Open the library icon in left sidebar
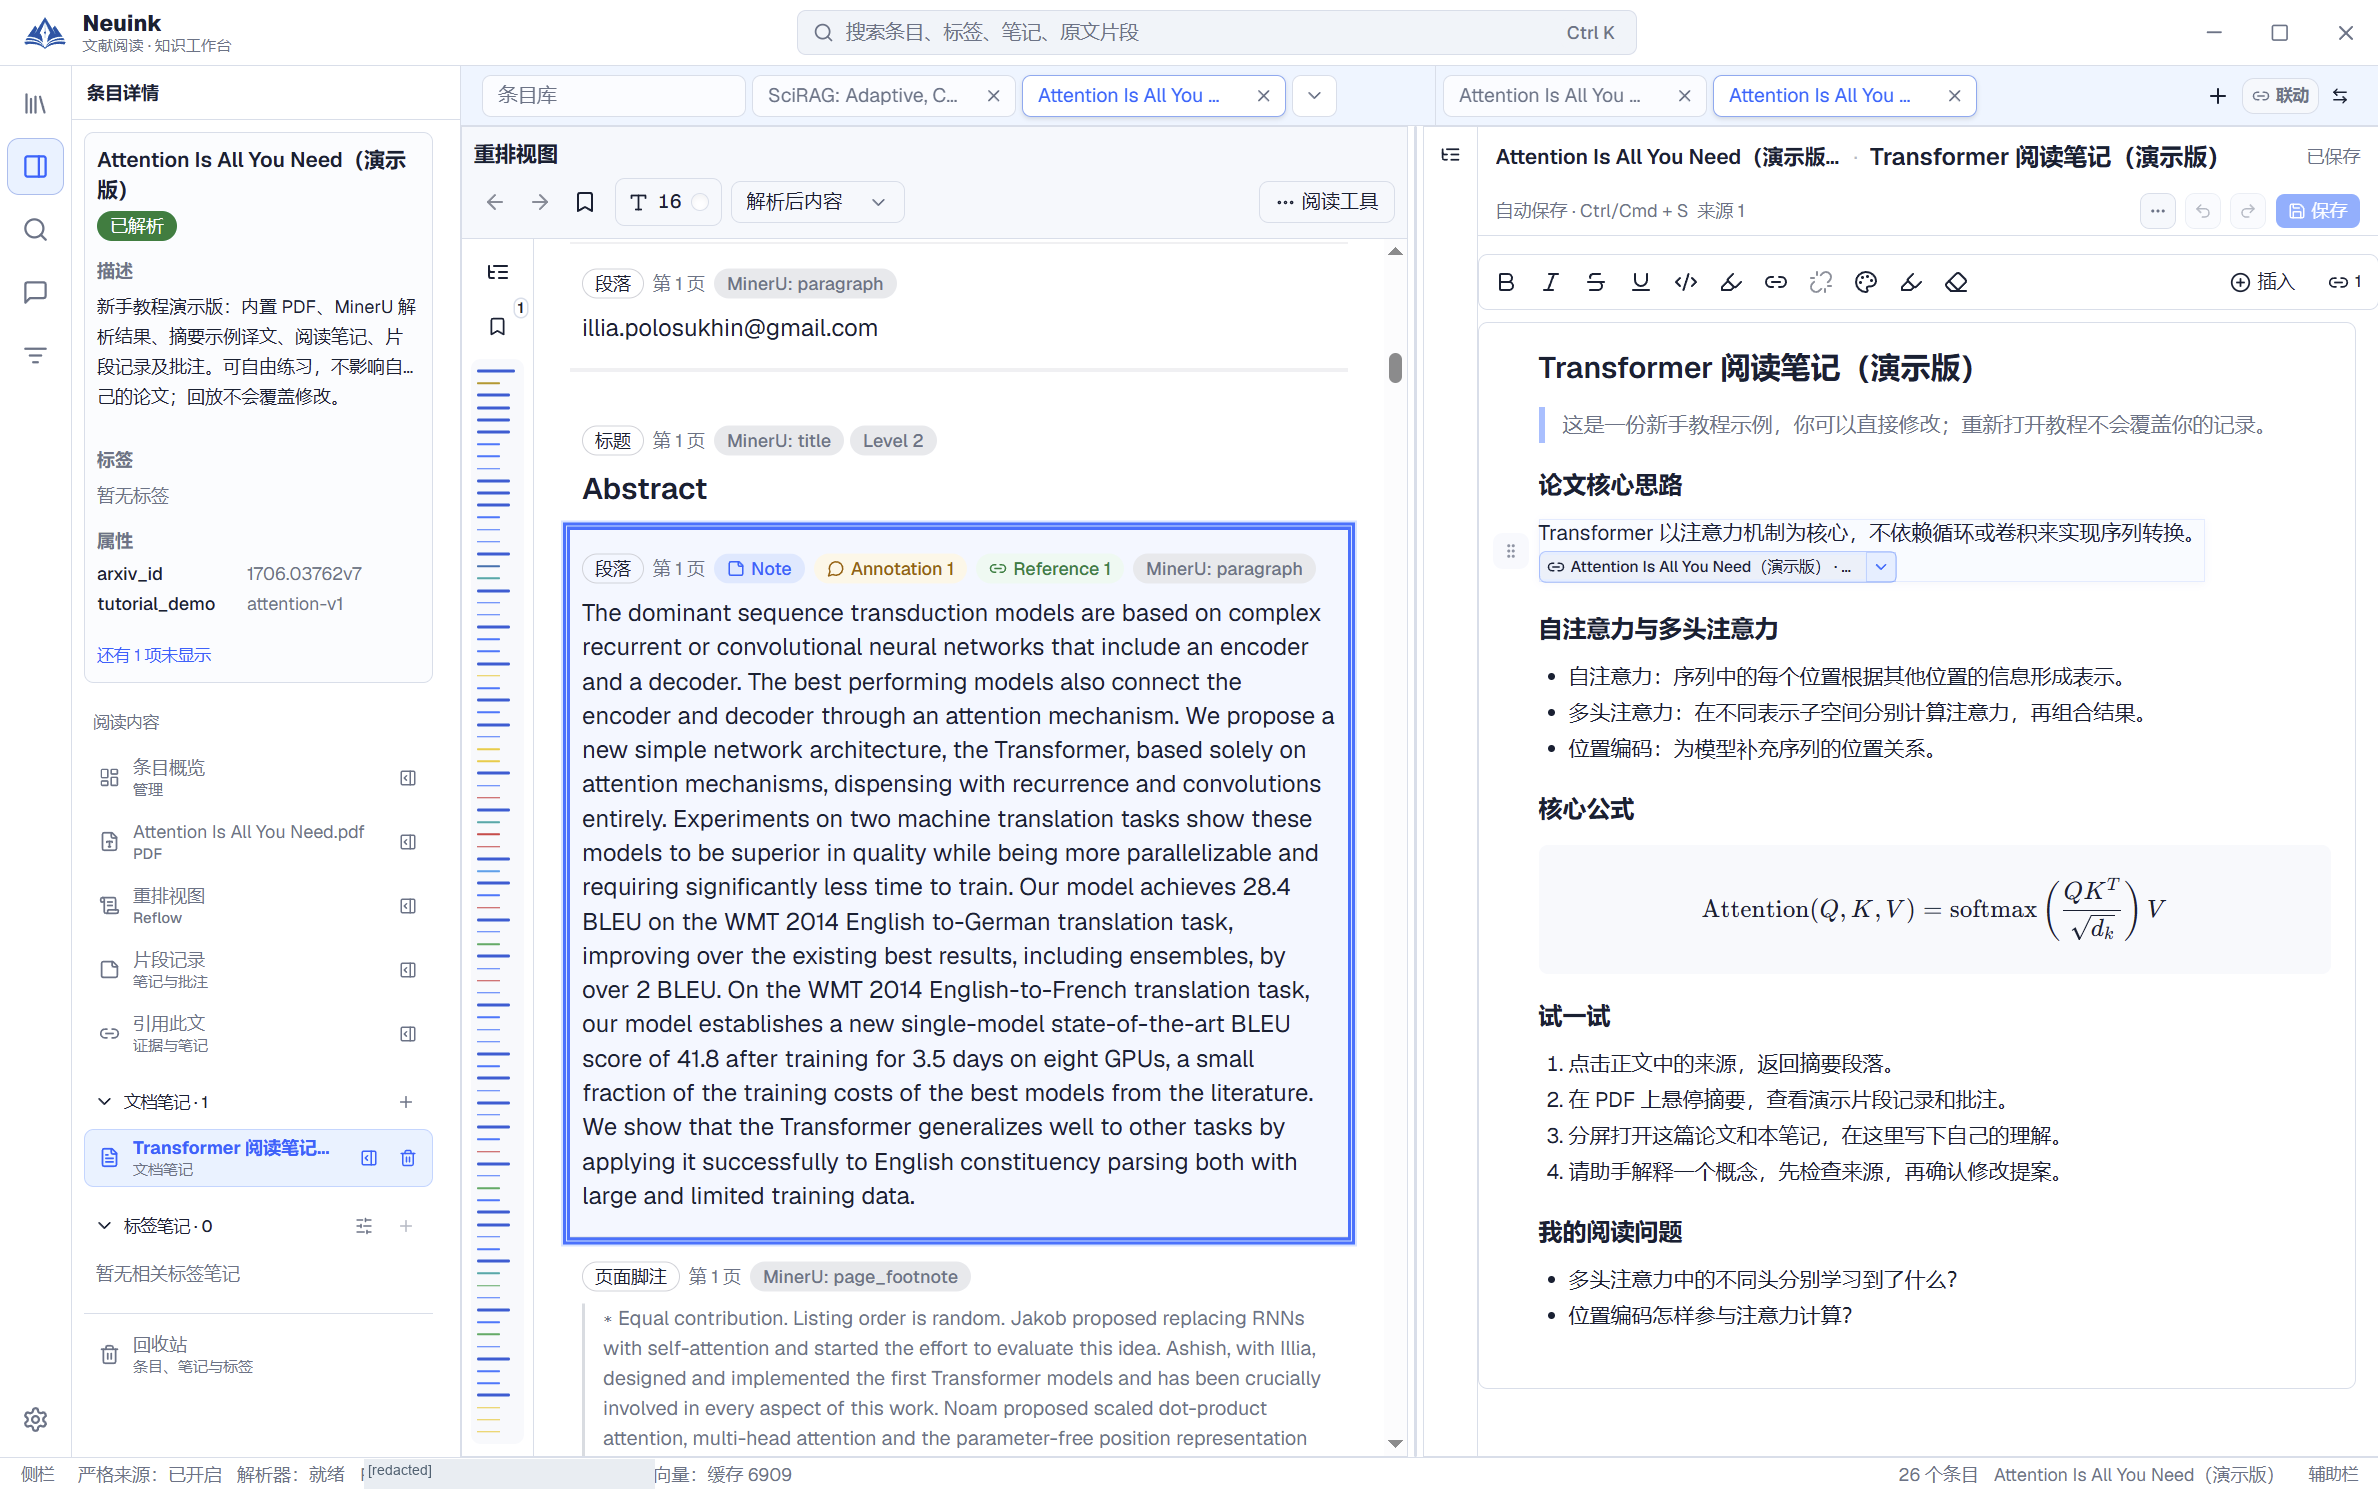This screenshot has height=1489, width=2378. (35, 104)
